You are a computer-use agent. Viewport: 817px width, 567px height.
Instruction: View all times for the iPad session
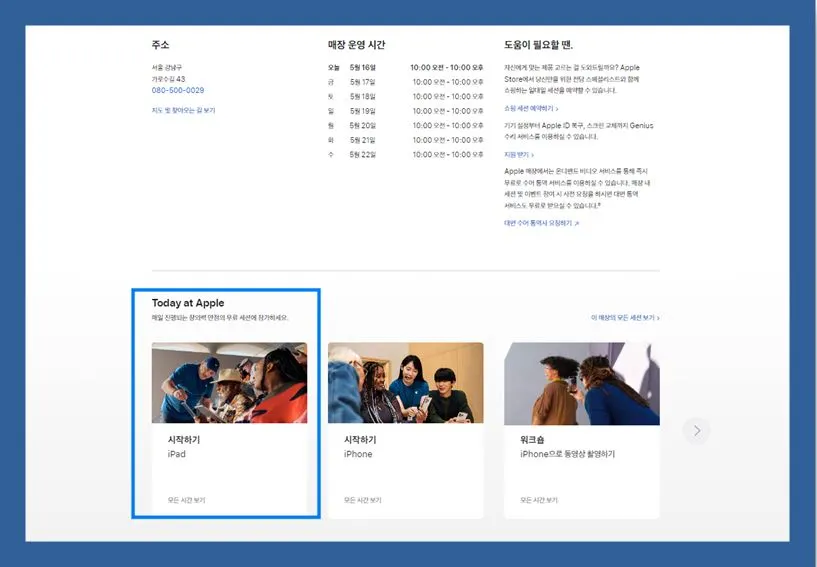tap(187, 500)
